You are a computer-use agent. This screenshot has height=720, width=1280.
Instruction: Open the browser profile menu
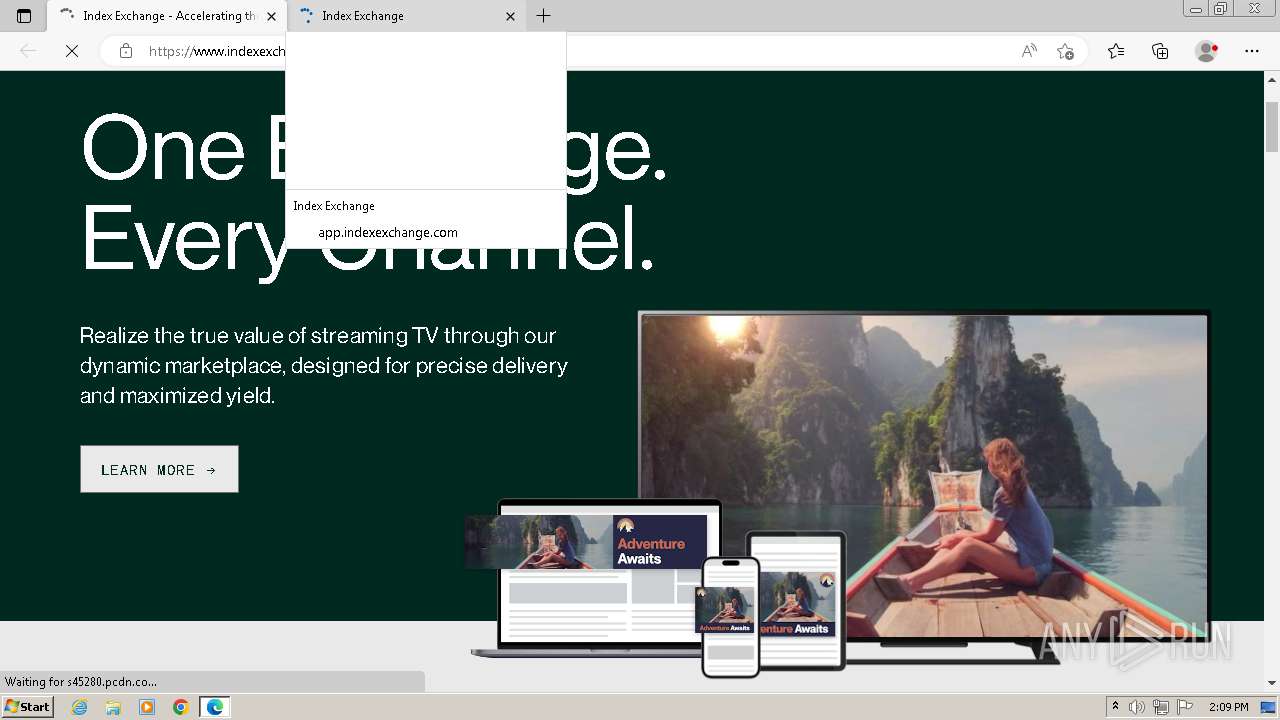pyautogui.click(x=1207, y=51)
